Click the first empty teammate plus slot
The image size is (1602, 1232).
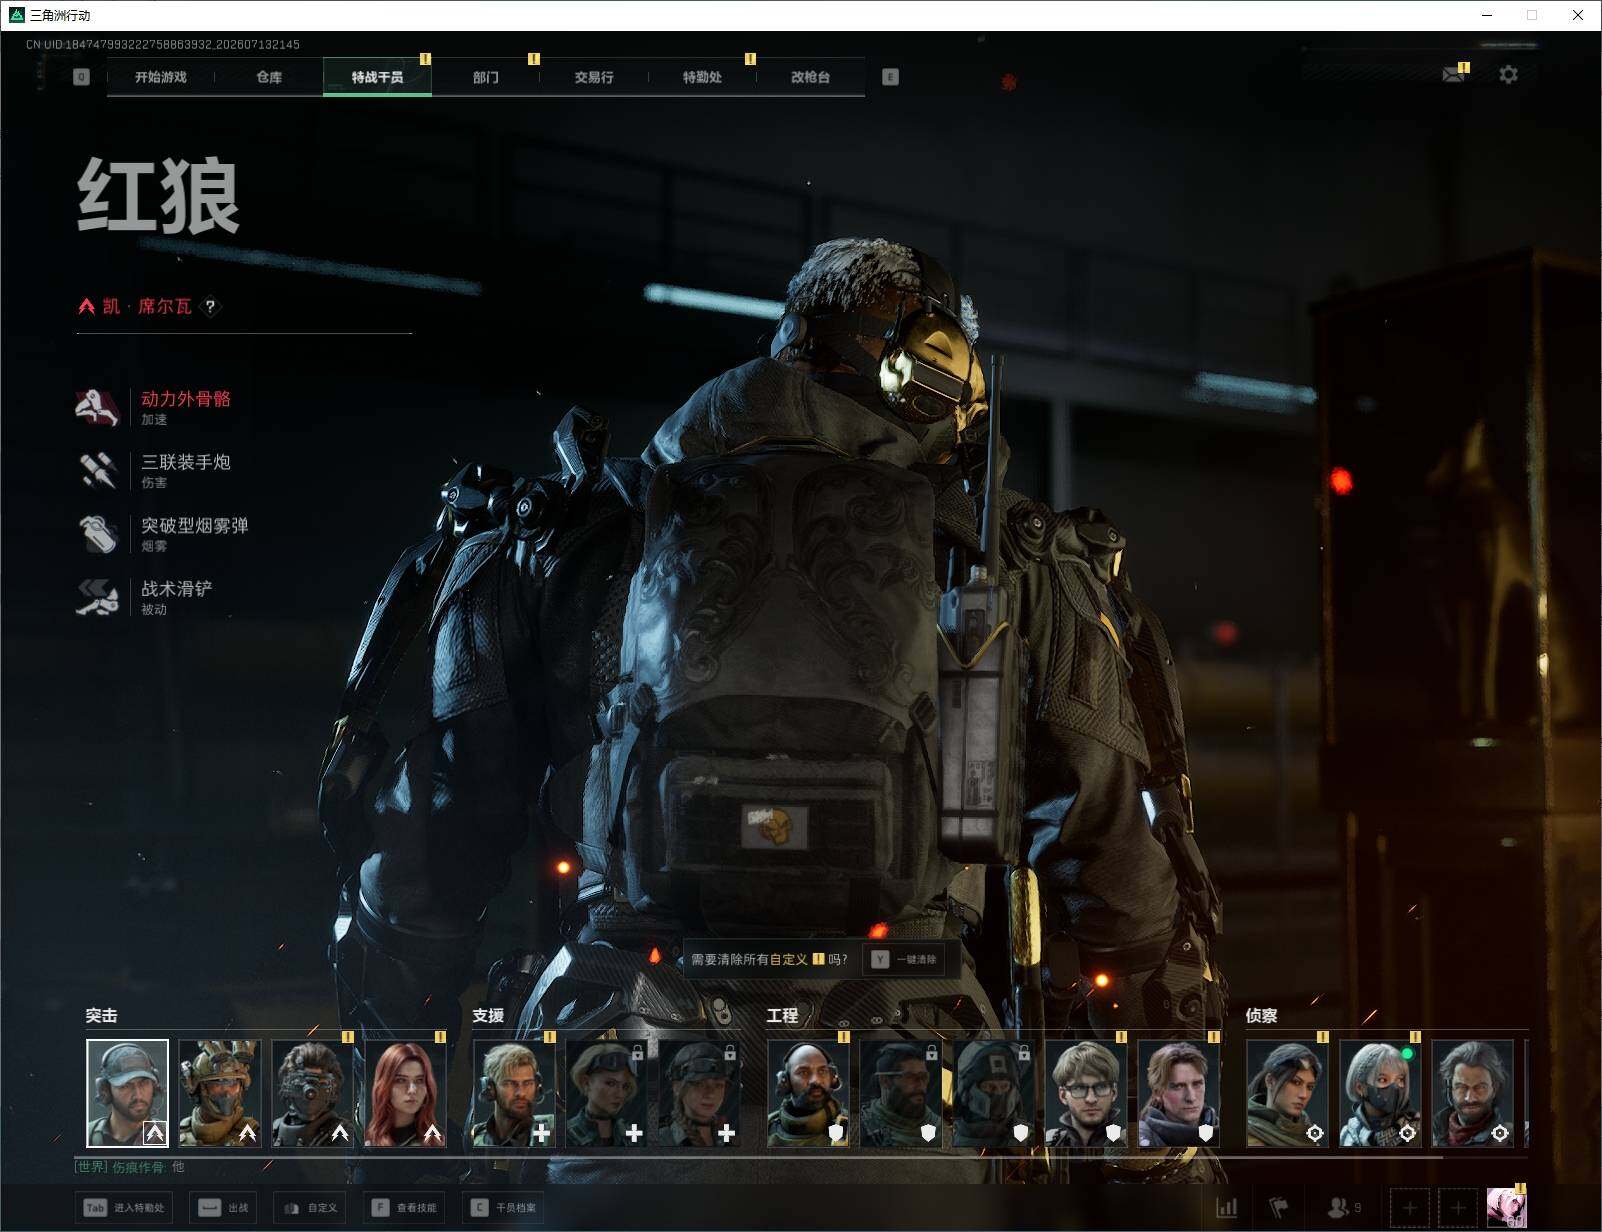(1409, 1208)
